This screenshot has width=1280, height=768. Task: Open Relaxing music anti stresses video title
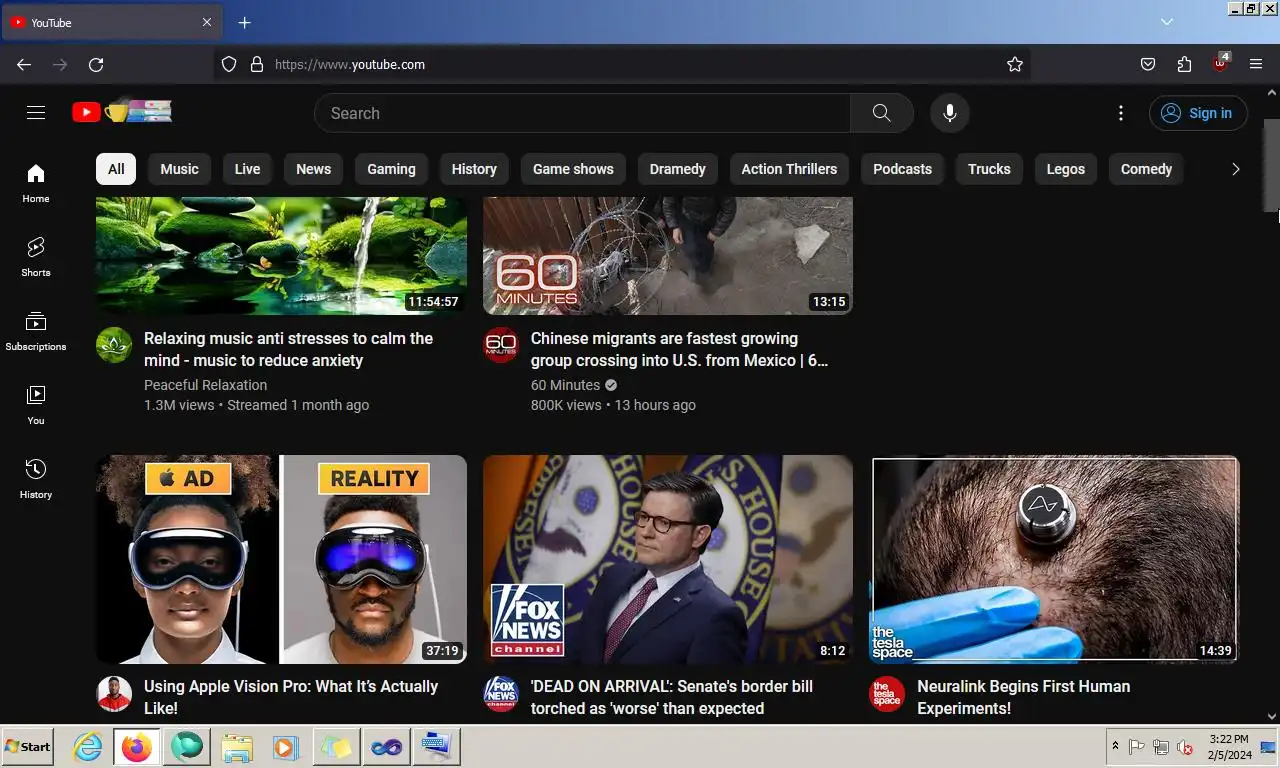point(288,349)
